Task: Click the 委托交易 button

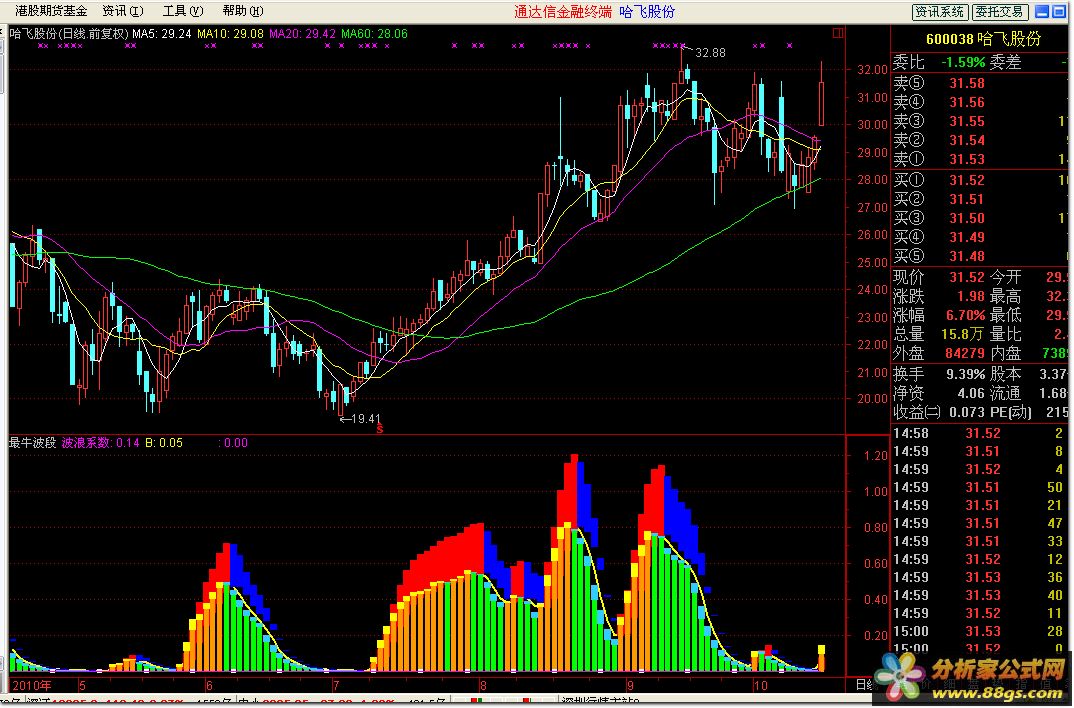Action: (x=999, y=12)
